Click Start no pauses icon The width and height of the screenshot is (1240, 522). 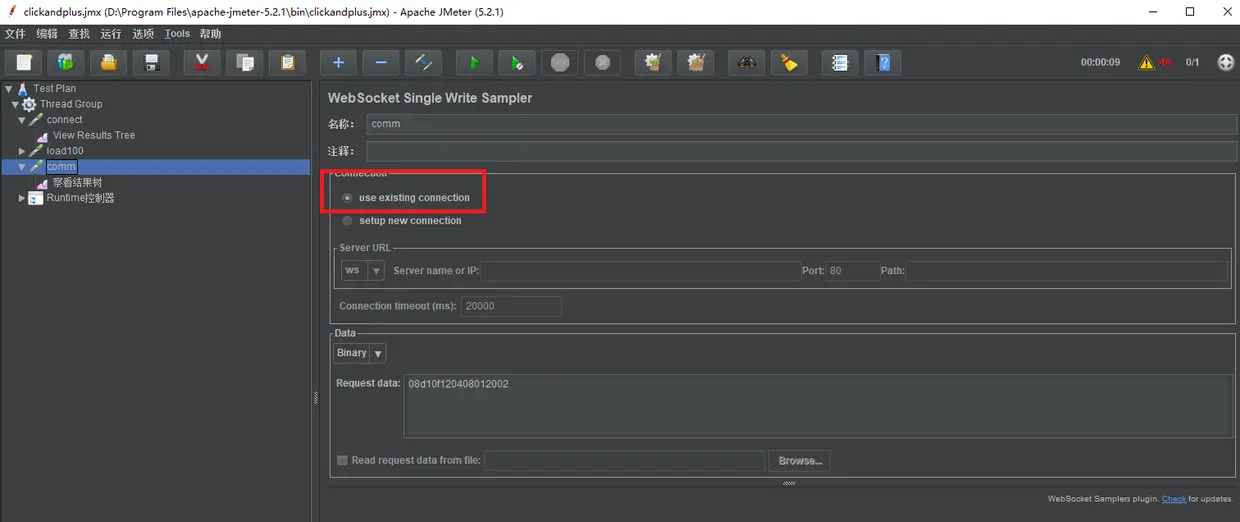[x=517, y=62]
